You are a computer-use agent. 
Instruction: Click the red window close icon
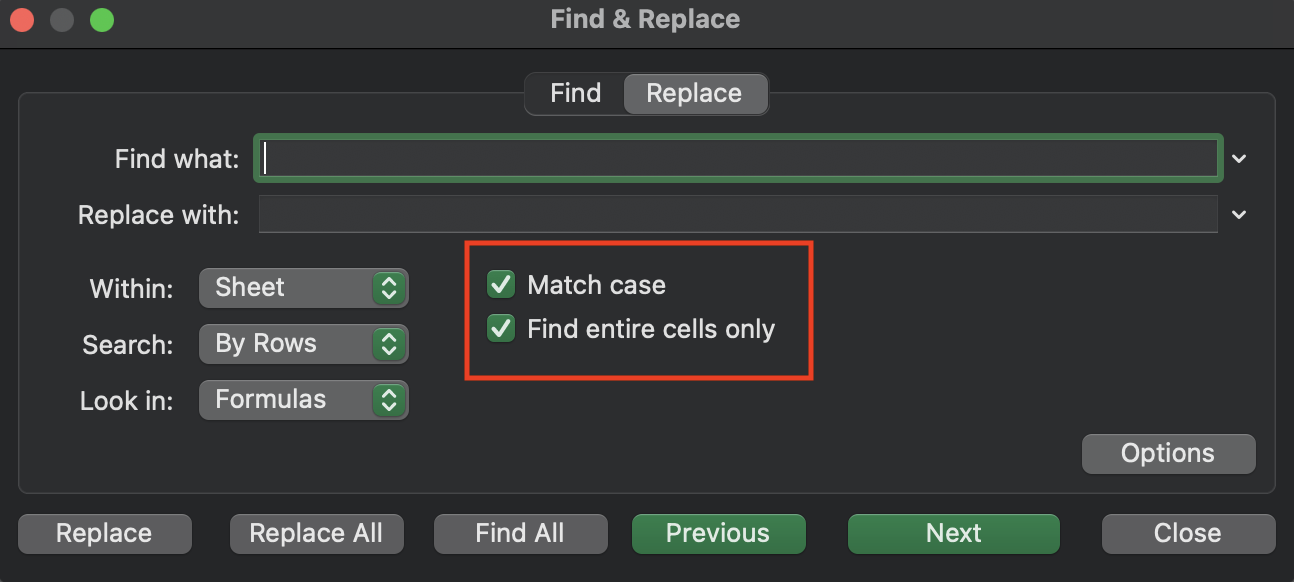tap(22, 20)
